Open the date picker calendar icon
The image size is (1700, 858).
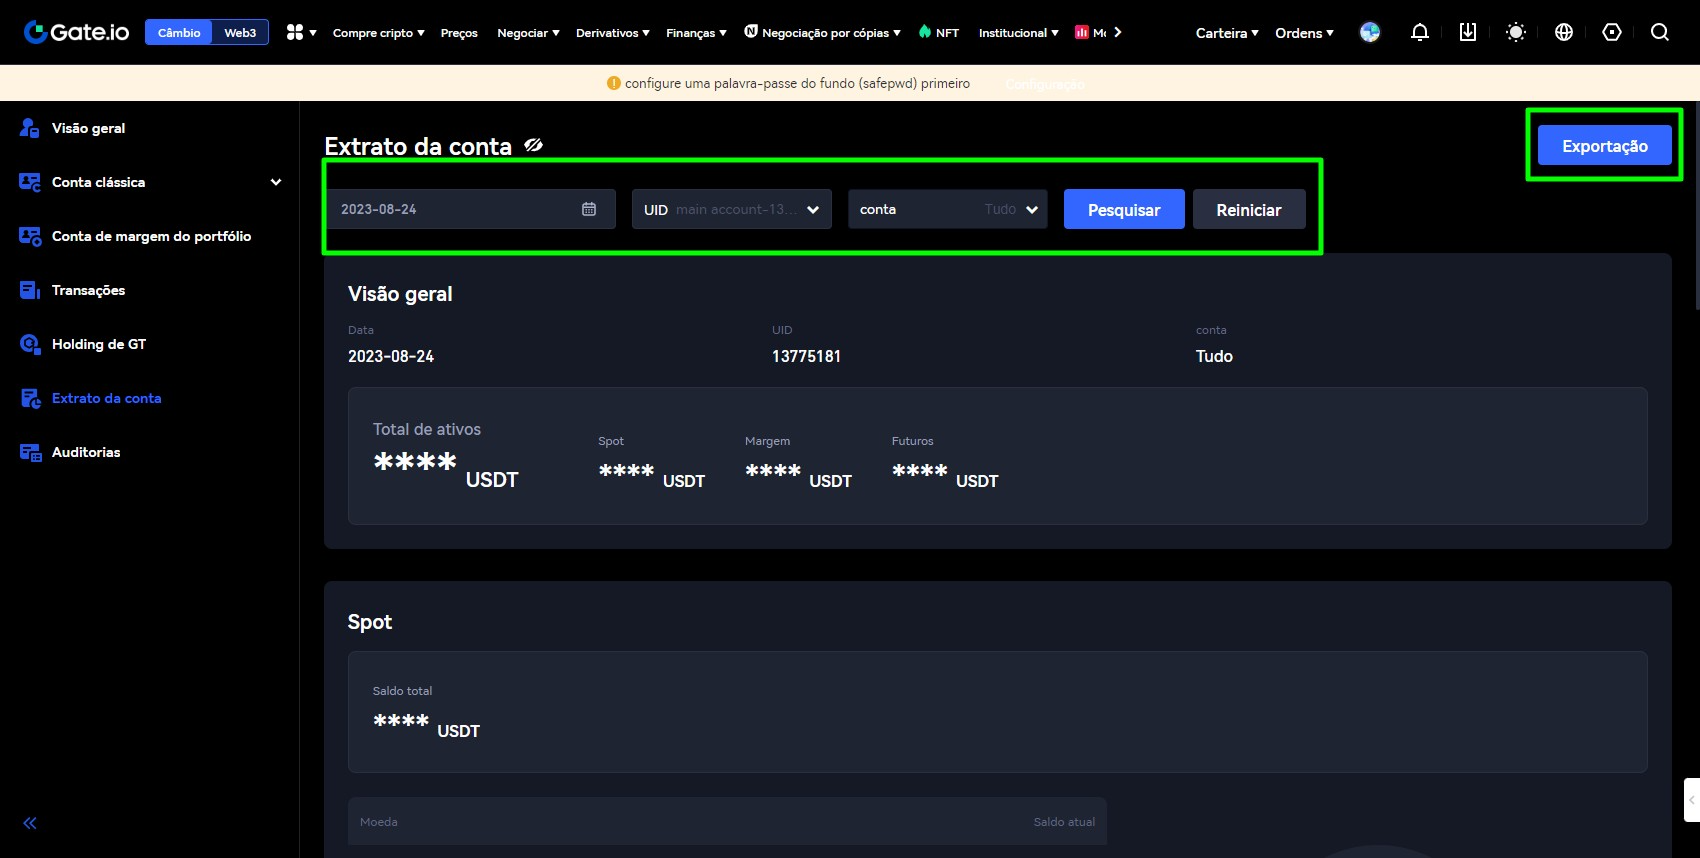pyautogui.click(x=589, y=209)
